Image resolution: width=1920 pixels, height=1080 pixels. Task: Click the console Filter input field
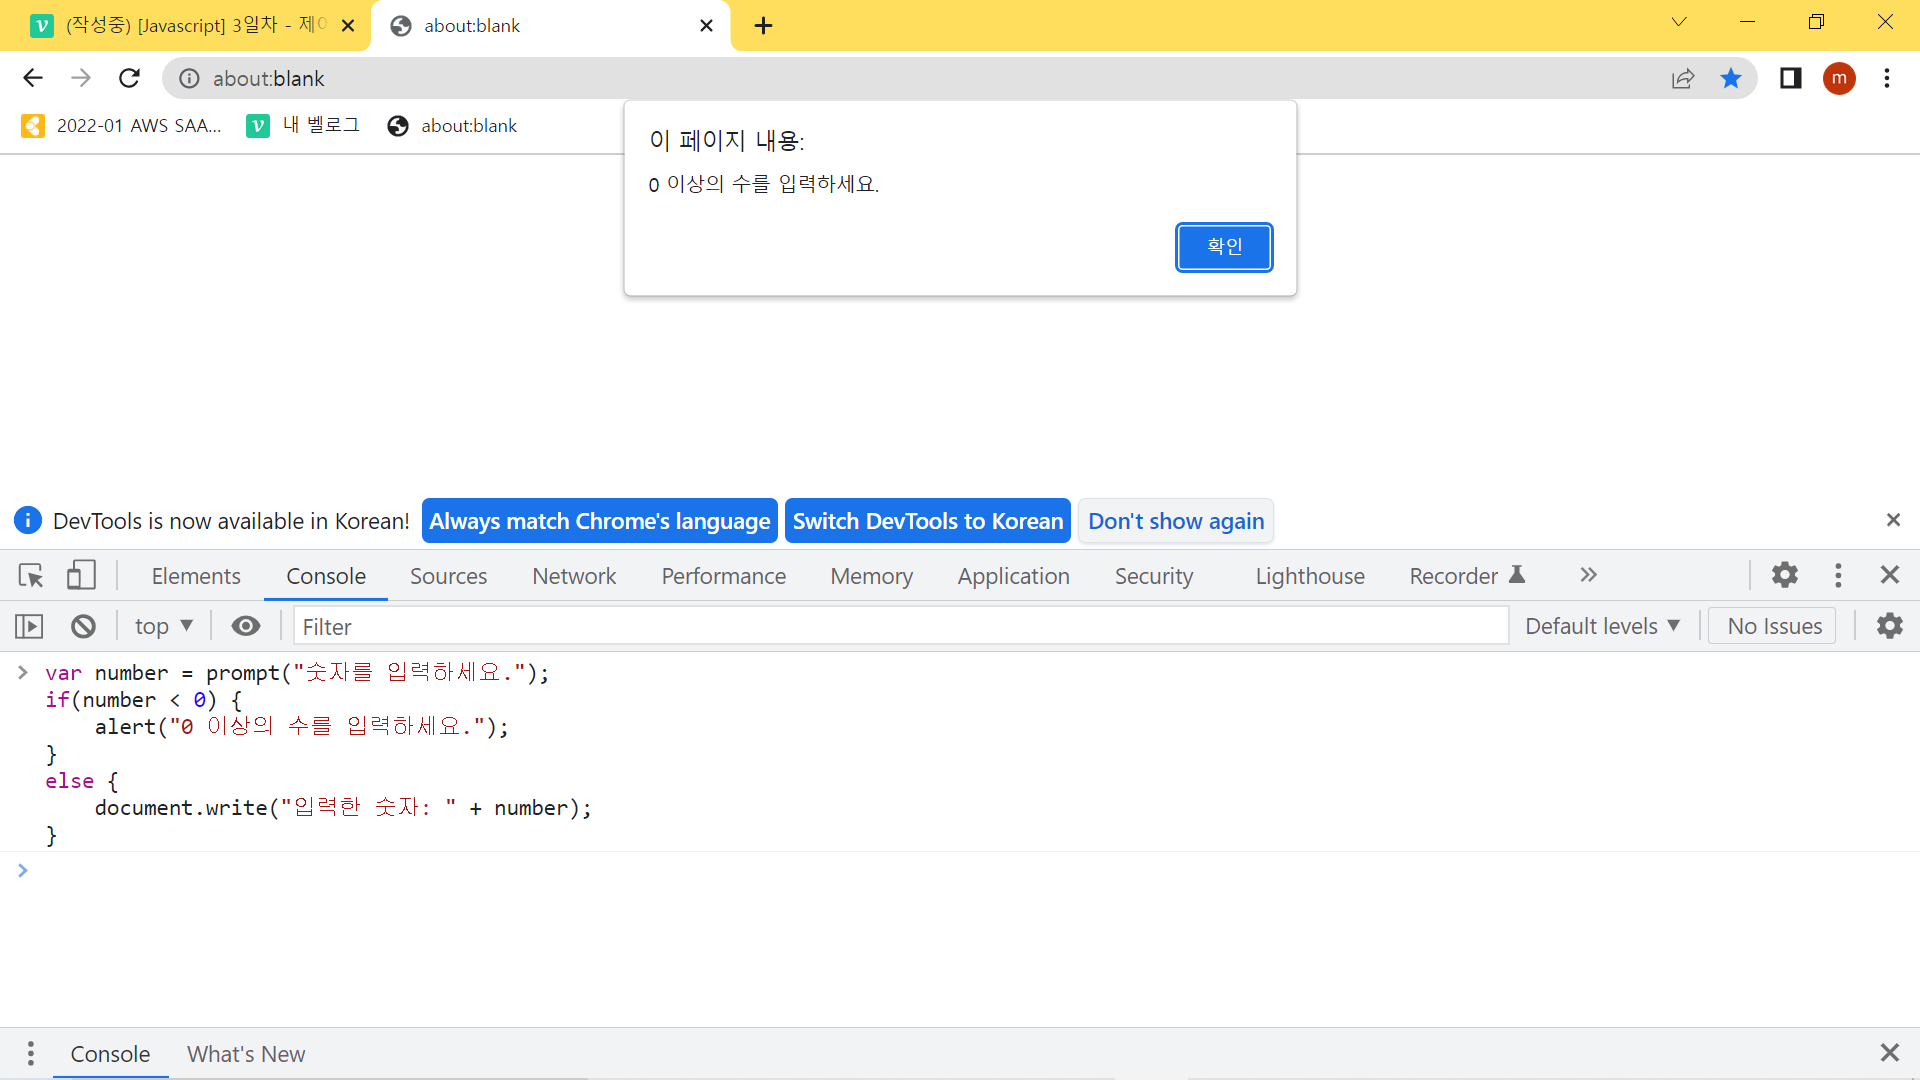pyautogui.click(x=900, y=627)
